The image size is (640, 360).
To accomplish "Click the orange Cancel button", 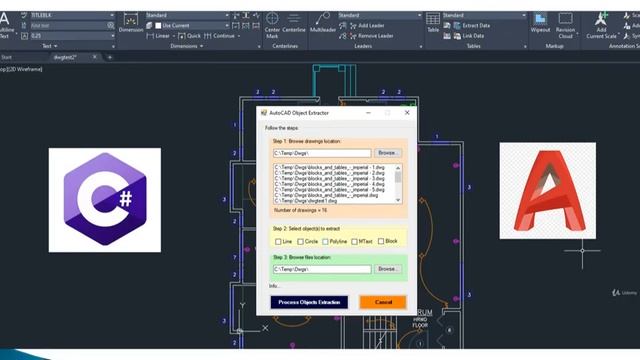I will [x=383, y=302].
